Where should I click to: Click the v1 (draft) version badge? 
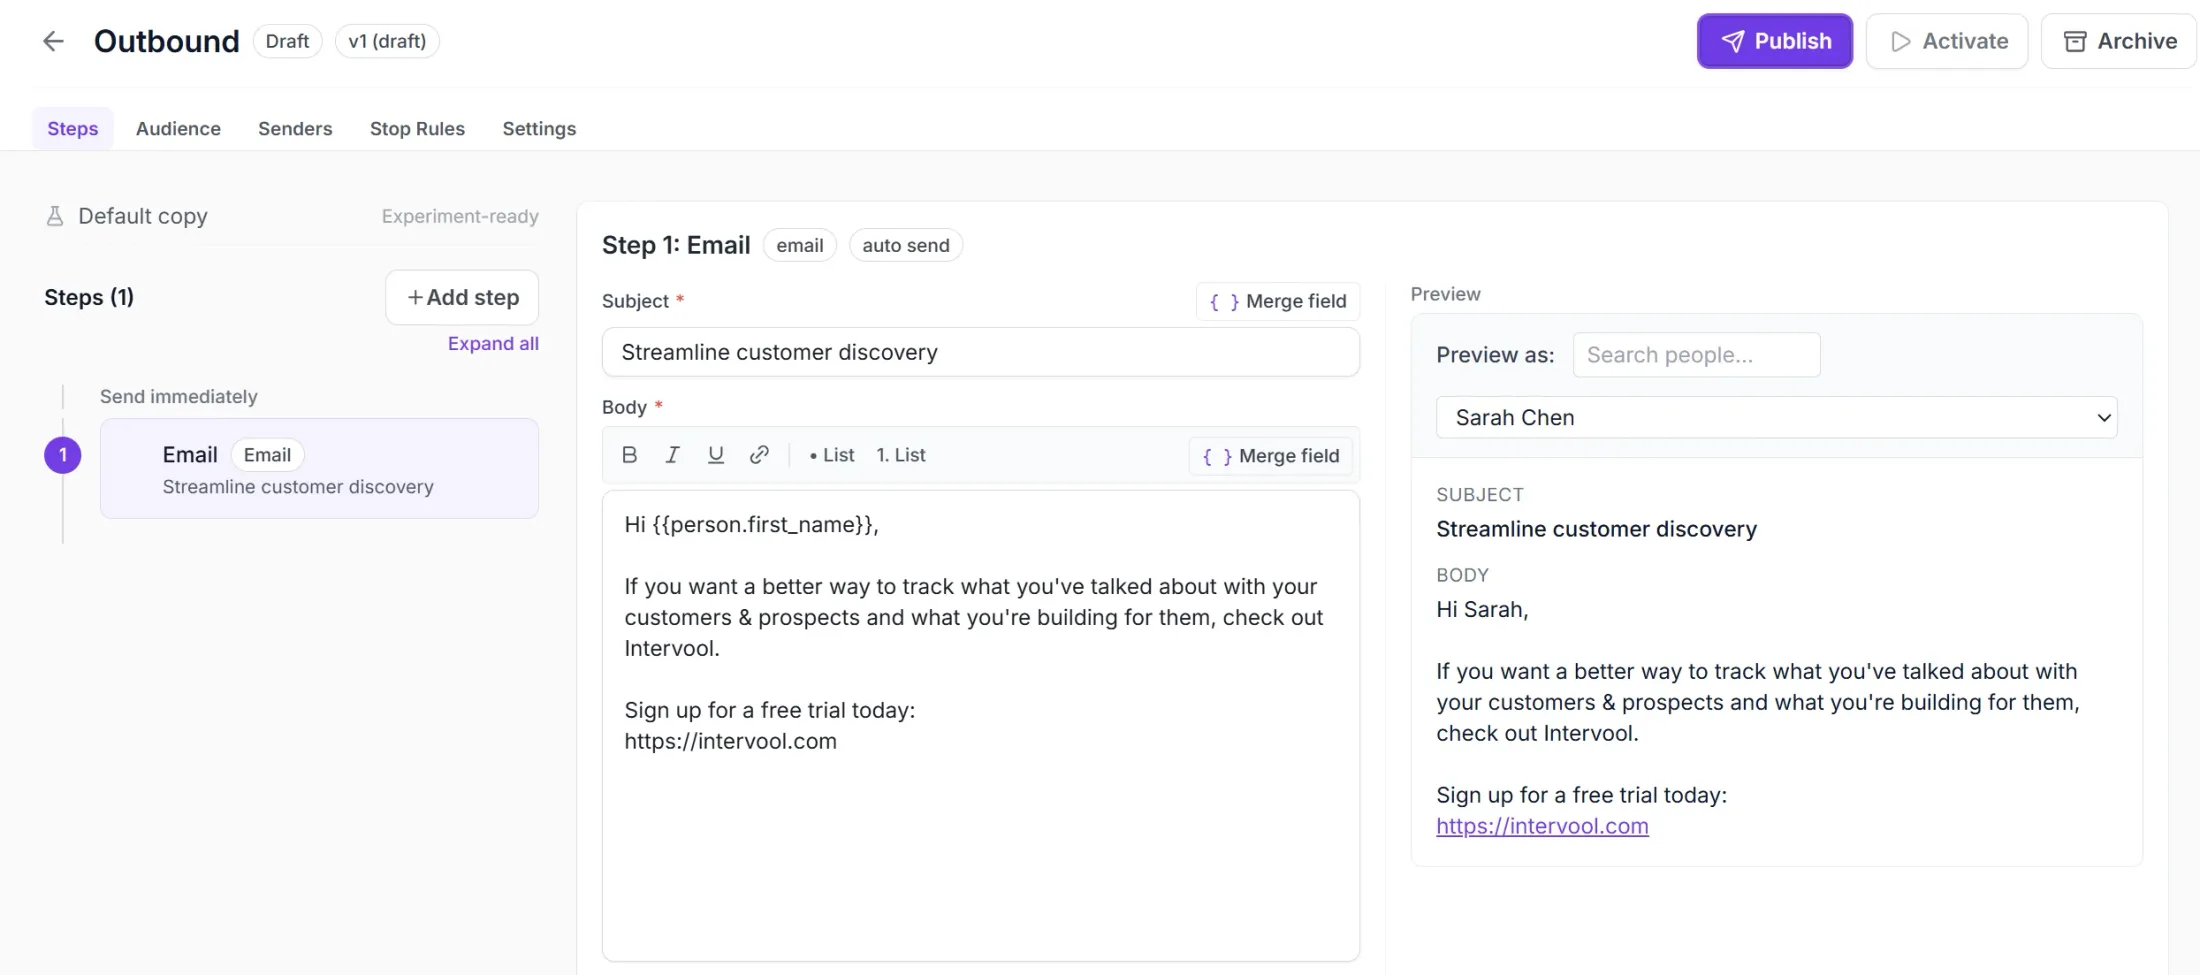pyautogui.click(x=387, y=41)
